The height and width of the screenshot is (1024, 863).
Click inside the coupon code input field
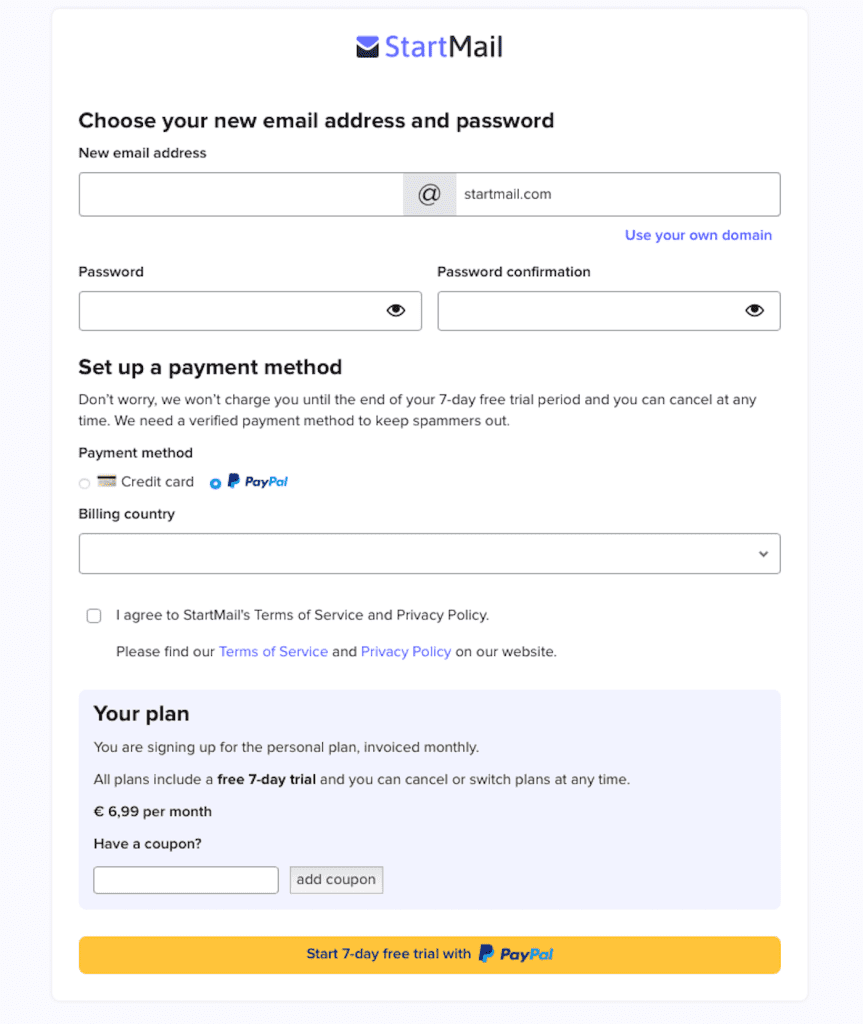click(185, 879)
